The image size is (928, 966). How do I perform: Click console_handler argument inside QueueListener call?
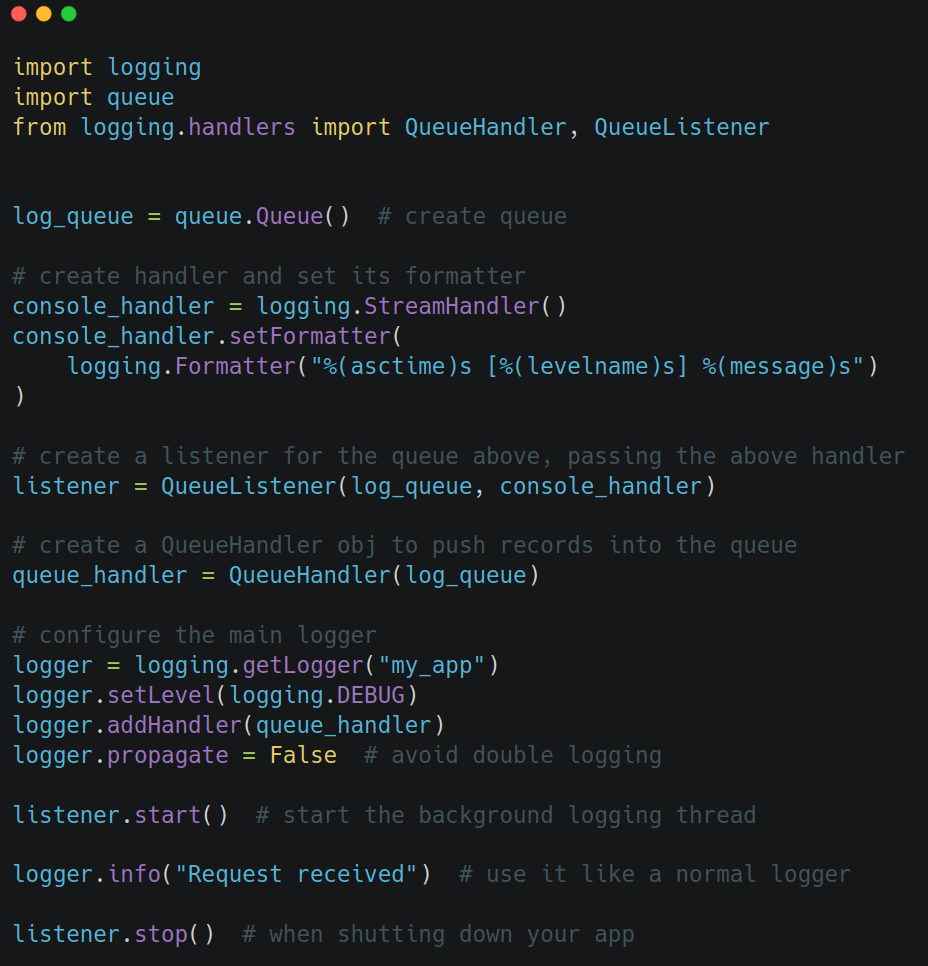[600, 486]
